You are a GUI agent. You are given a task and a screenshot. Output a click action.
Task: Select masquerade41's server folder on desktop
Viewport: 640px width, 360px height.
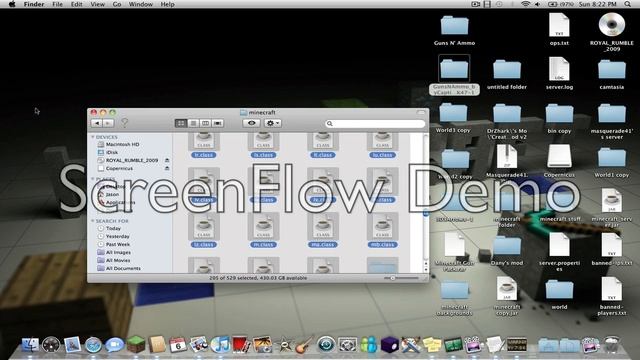click(x=611, y=122)
